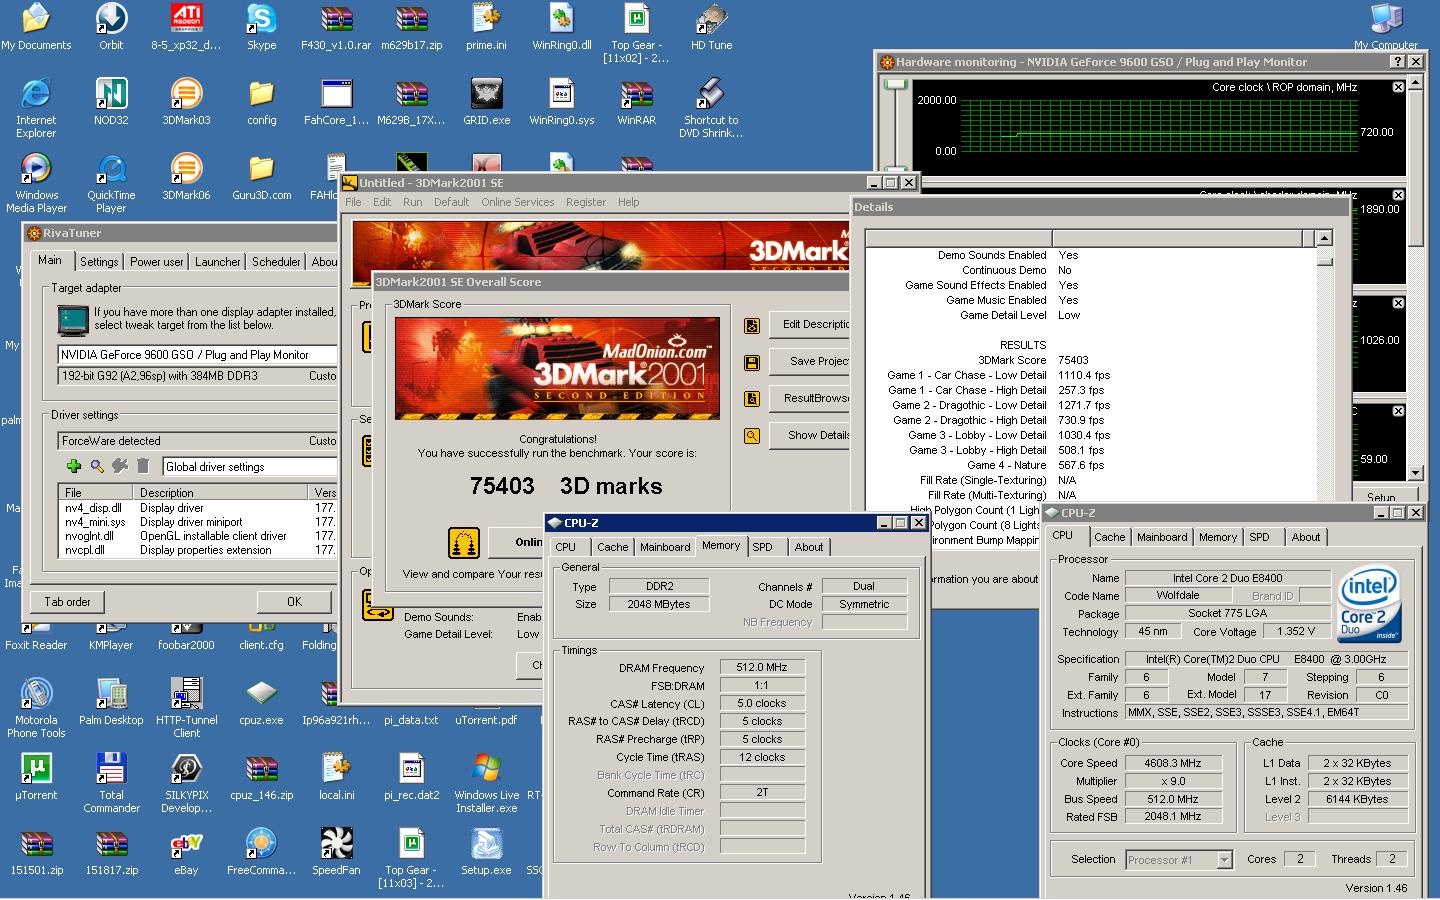
Task: Open the Motorola Phone Tools icon
Action: [36, 695]
